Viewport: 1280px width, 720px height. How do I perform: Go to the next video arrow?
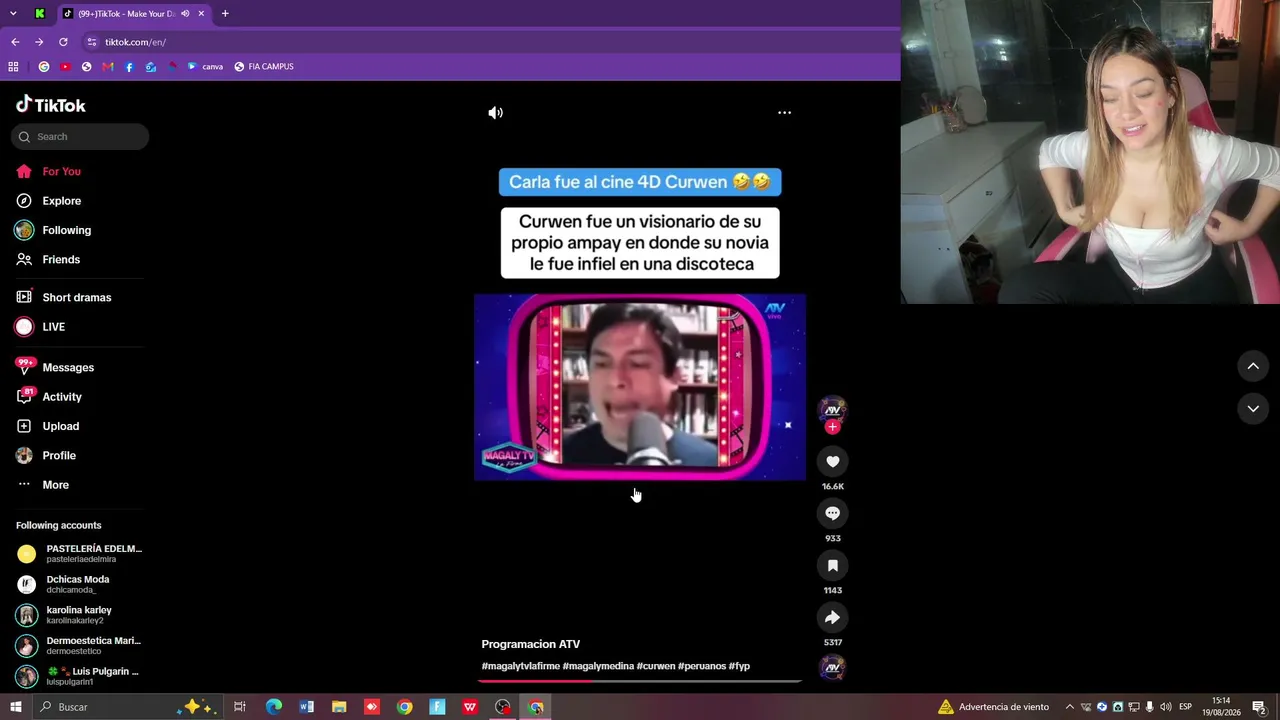(1253, 408)
